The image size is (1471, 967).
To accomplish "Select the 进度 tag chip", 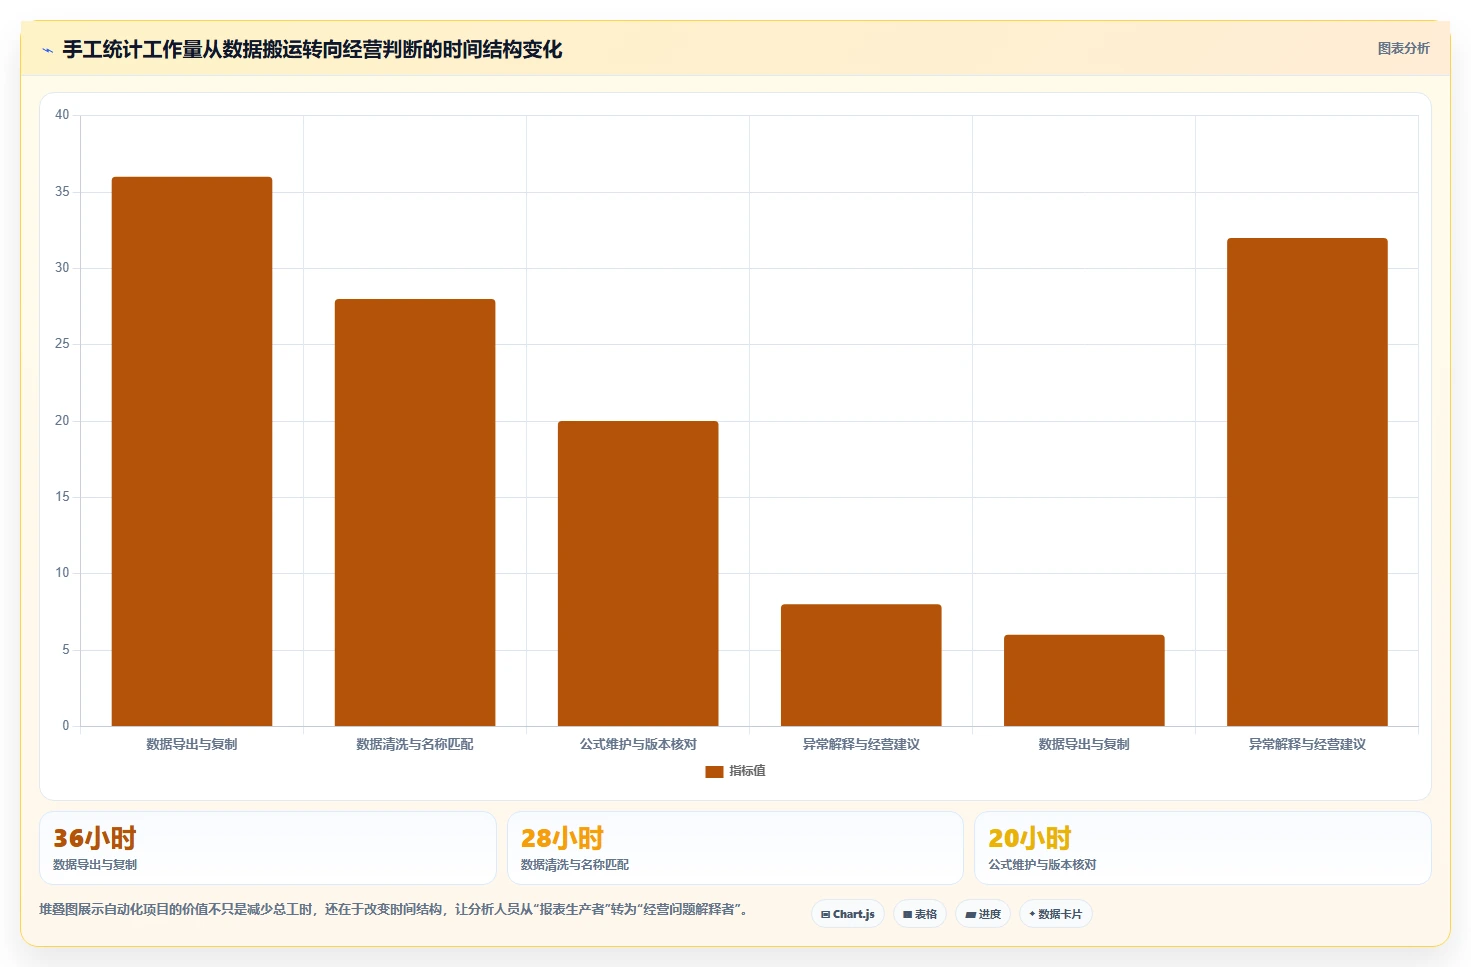I will pyautogui.click(x=983, y=914).
